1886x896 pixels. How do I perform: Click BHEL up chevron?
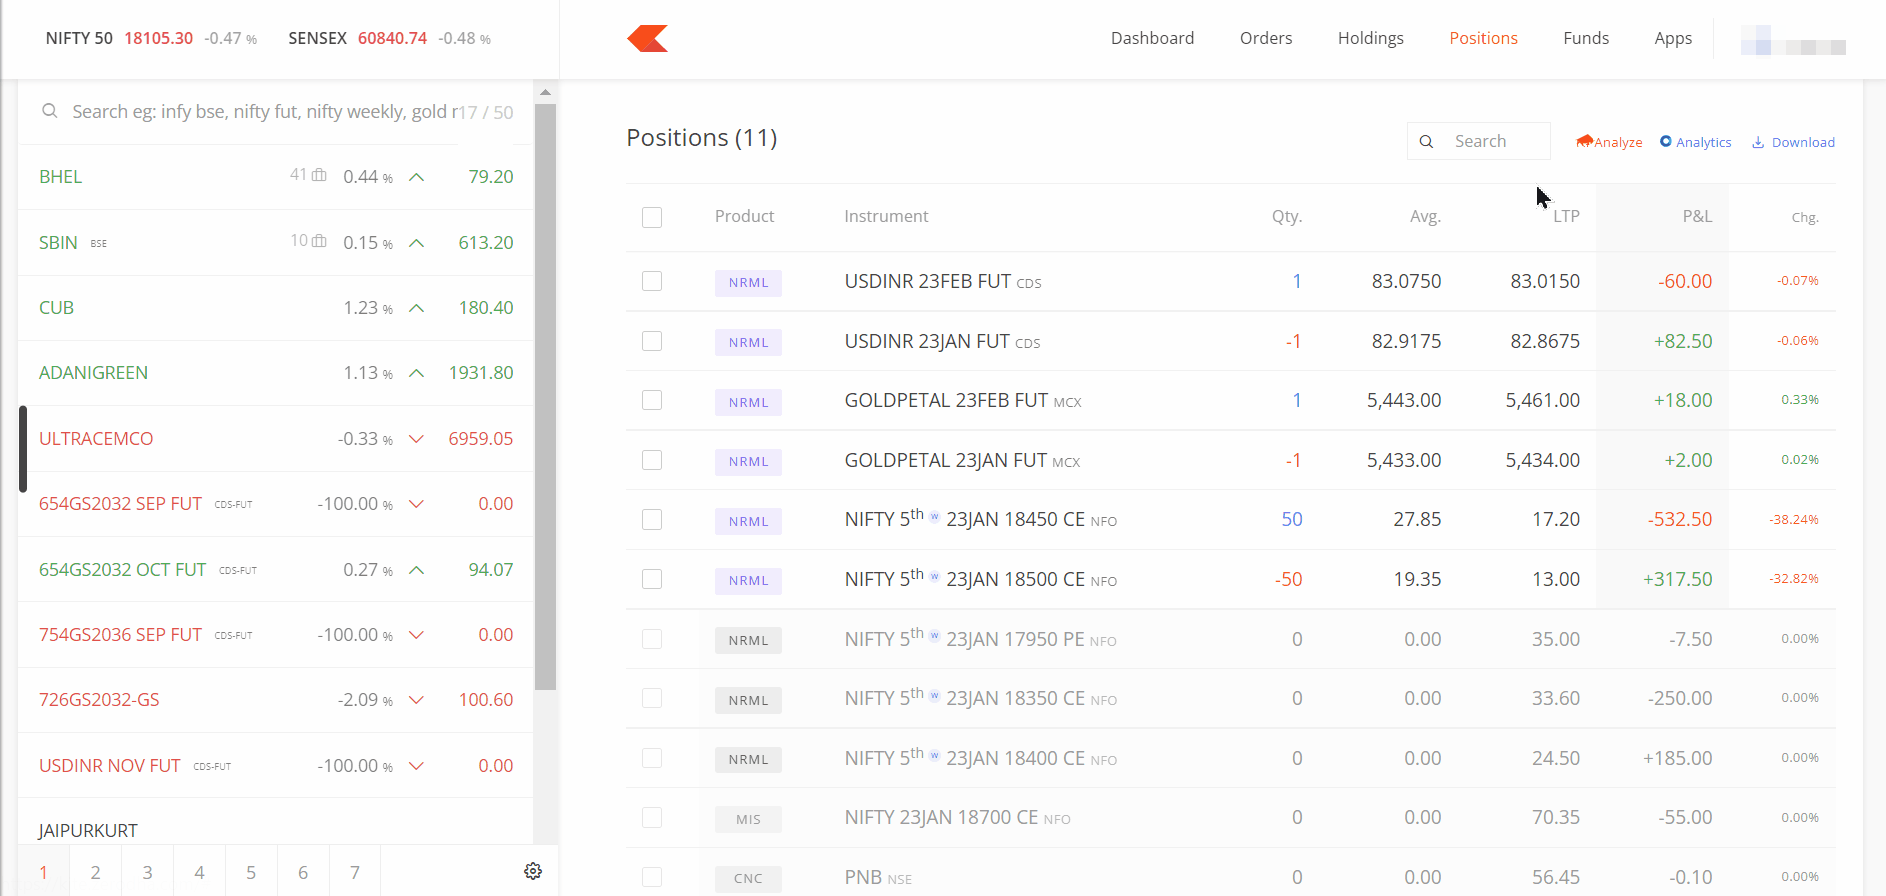tap(417, 177)
